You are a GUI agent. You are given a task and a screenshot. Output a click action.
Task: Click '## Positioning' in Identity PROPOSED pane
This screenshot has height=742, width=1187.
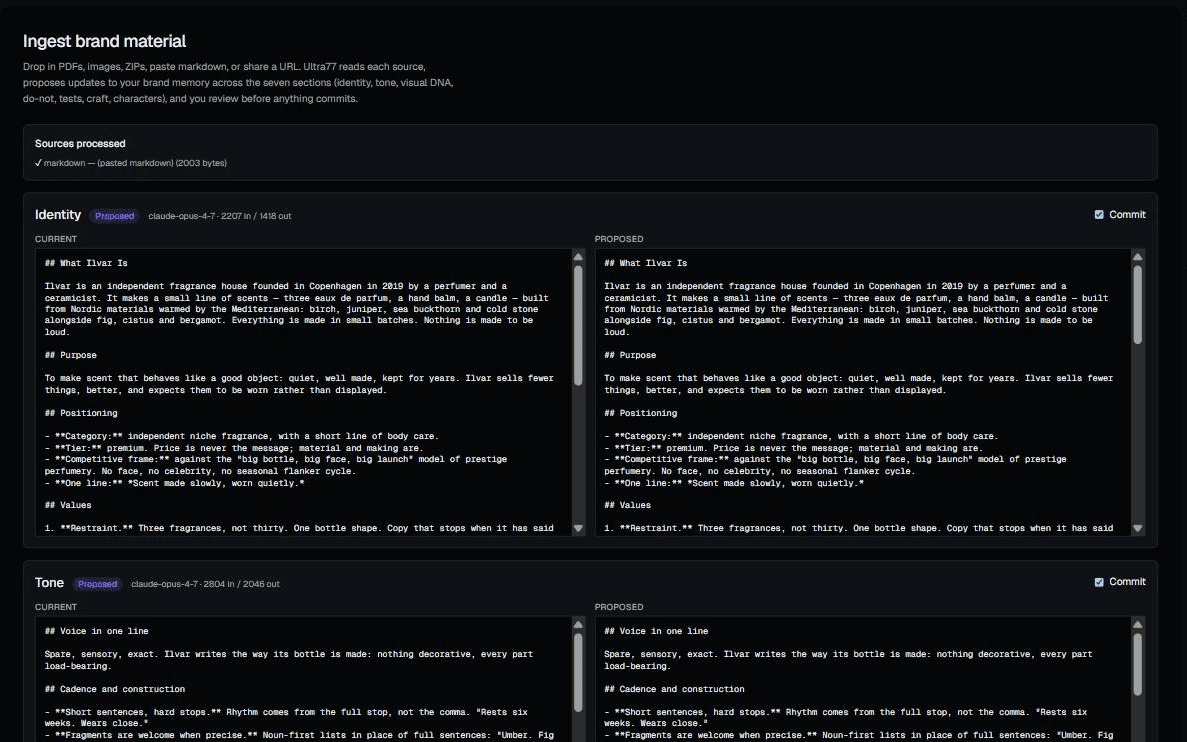640,413
